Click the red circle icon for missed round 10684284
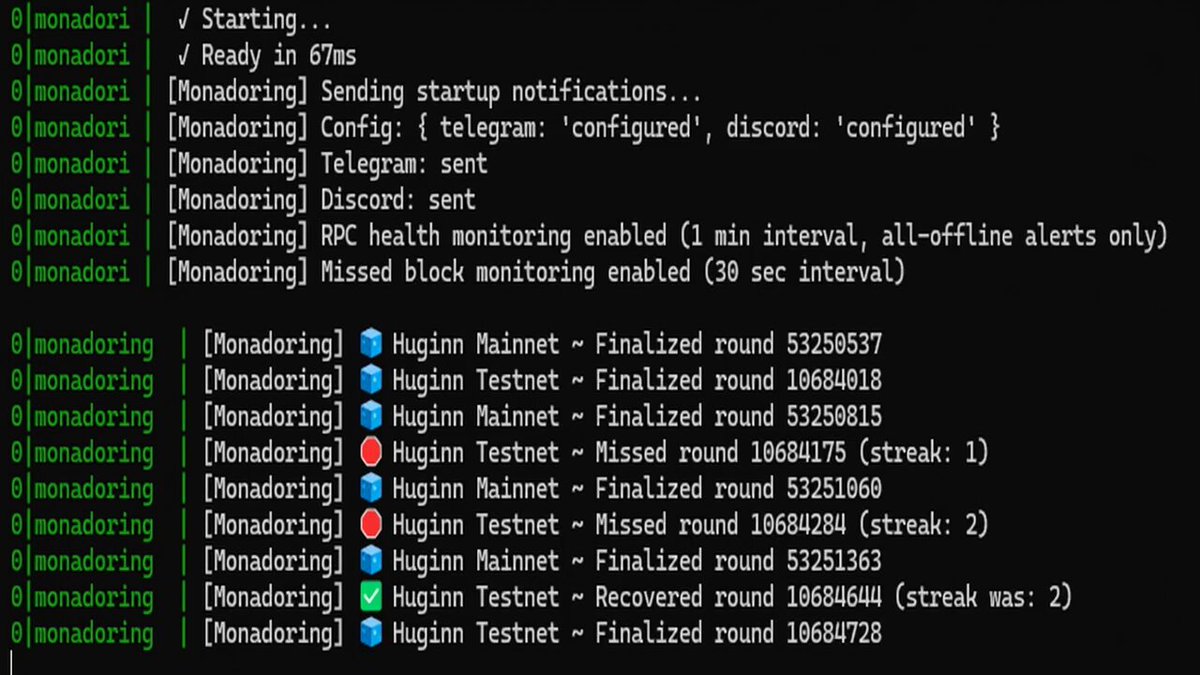This screenshot has width=1200, height=675. (371, 525)
